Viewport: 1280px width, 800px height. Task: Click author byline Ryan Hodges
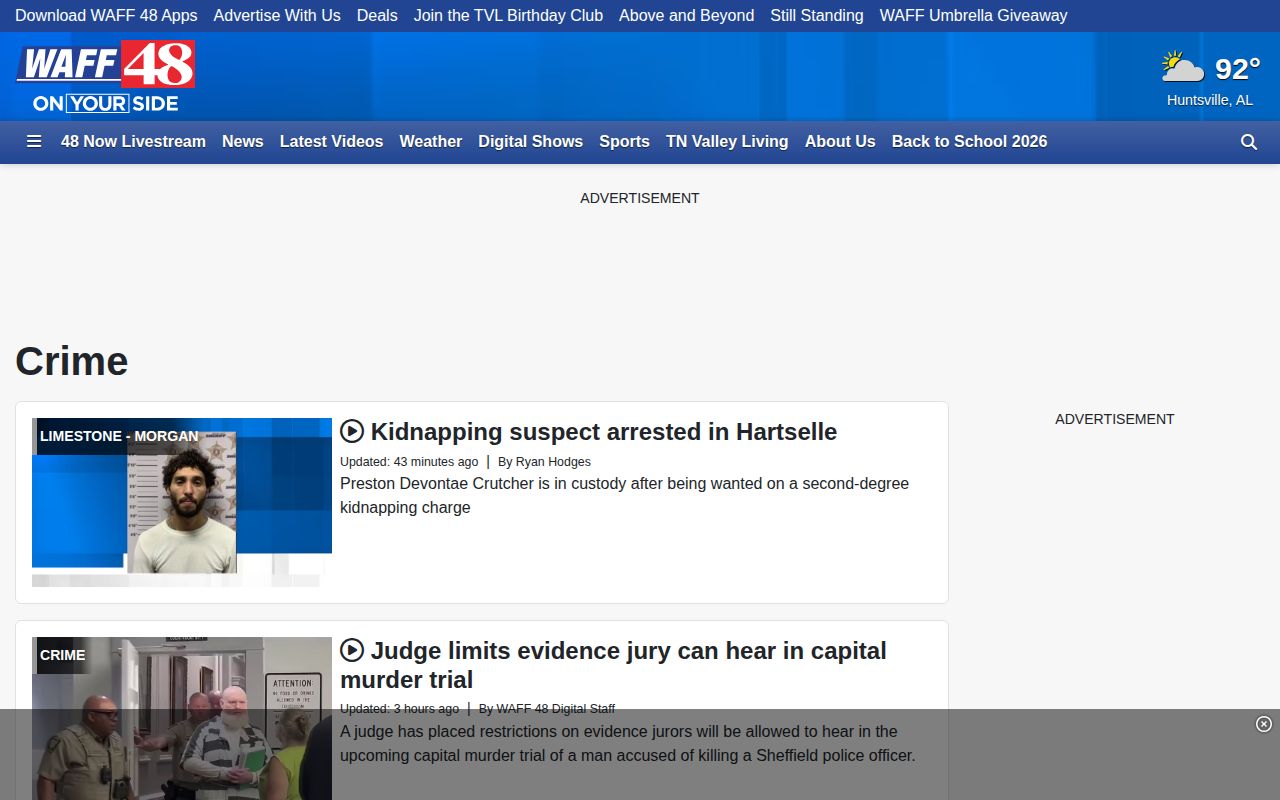[x=553, y=462]
